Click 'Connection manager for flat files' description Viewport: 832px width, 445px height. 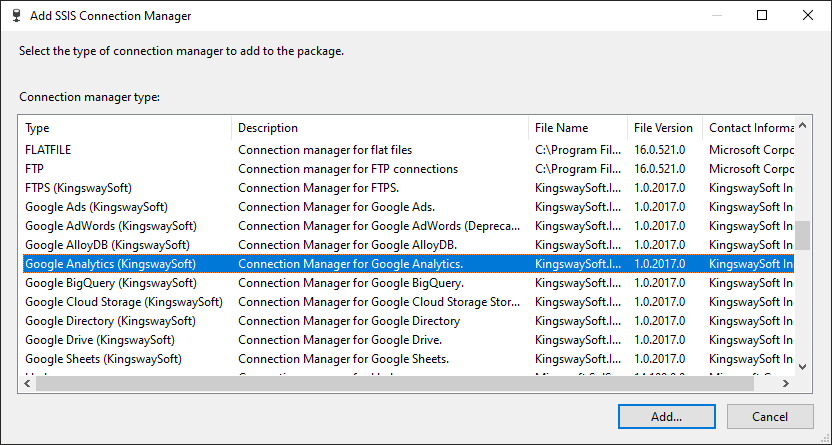pyautogui.click(x=325, y=150)
